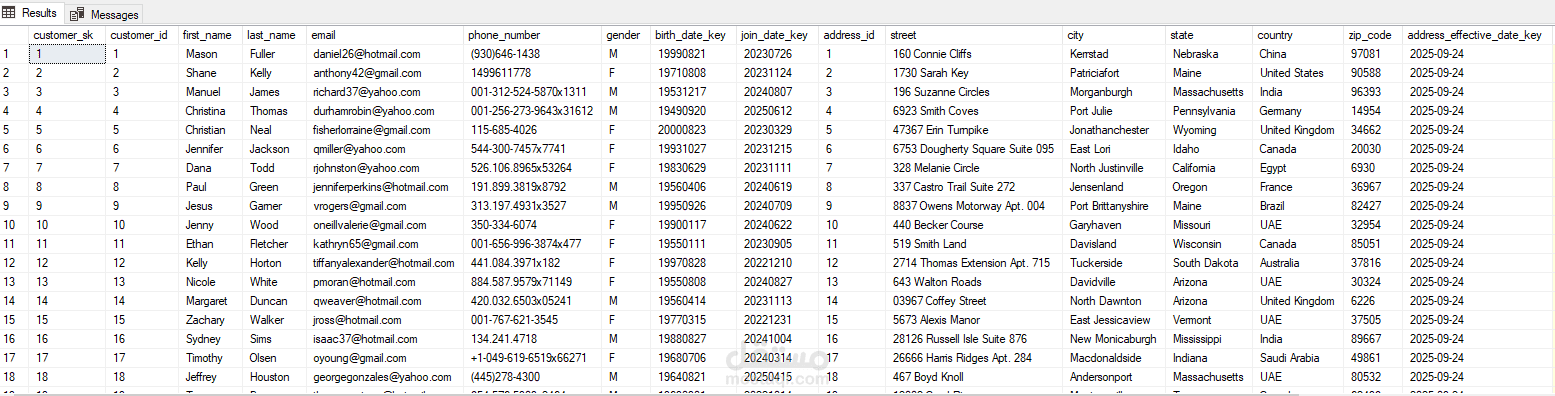Select the address_id column header

pyautogui.click(x=853, y=35)
